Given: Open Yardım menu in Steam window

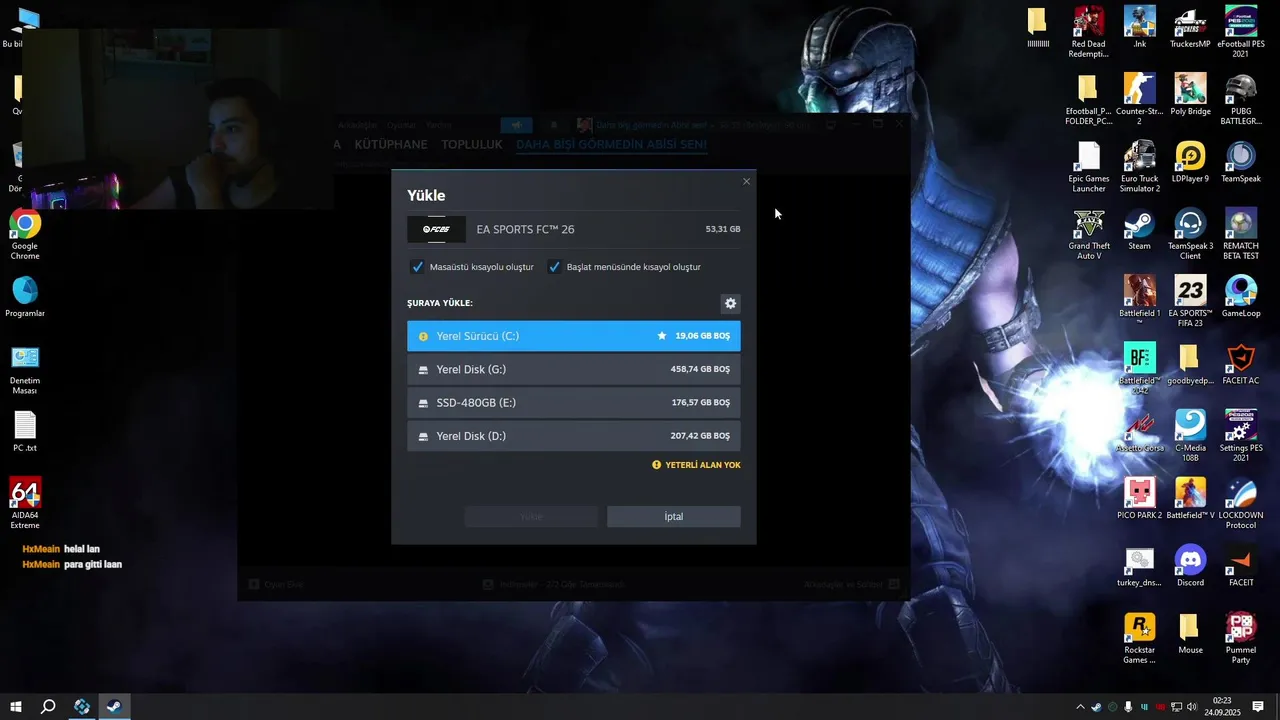Looking at the screenshot, I should (x=439, y=125).
